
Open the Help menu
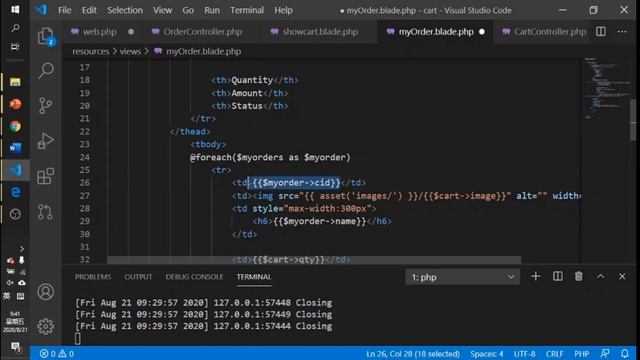pos(283,10)
